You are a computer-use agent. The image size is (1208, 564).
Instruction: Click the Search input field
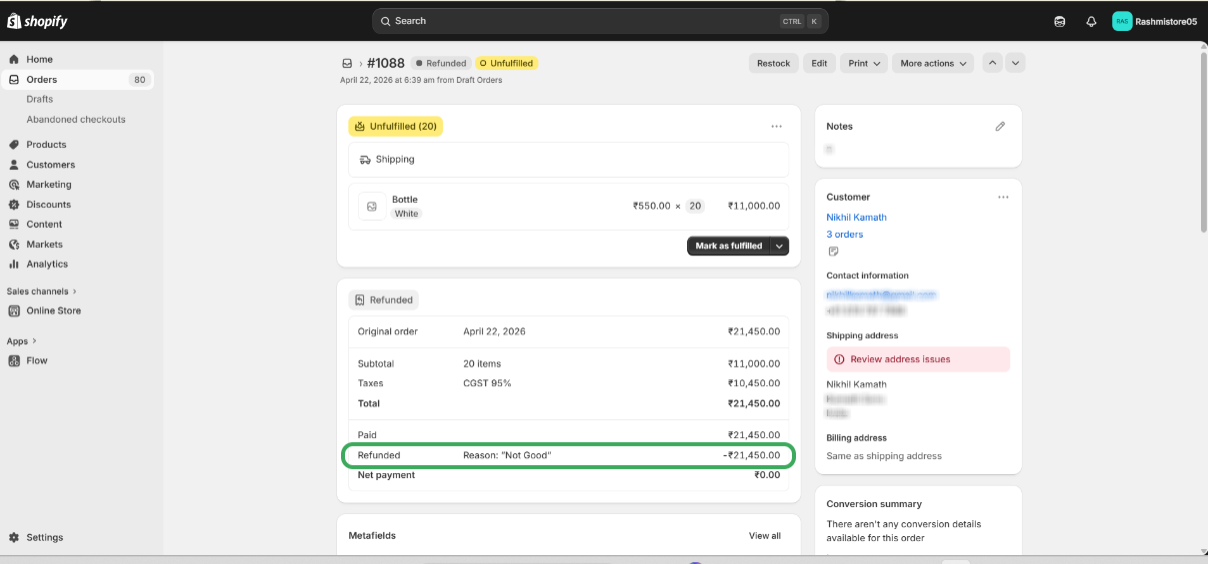pyautogui.click(x=580, y=21)
